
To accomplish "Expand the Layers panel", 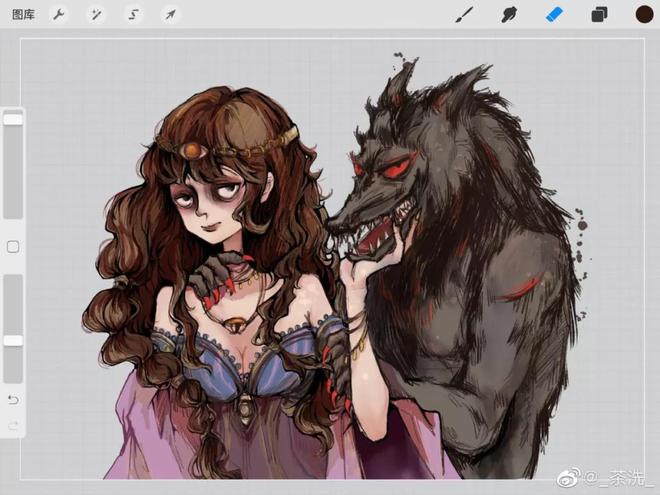I will click(599, 14).
